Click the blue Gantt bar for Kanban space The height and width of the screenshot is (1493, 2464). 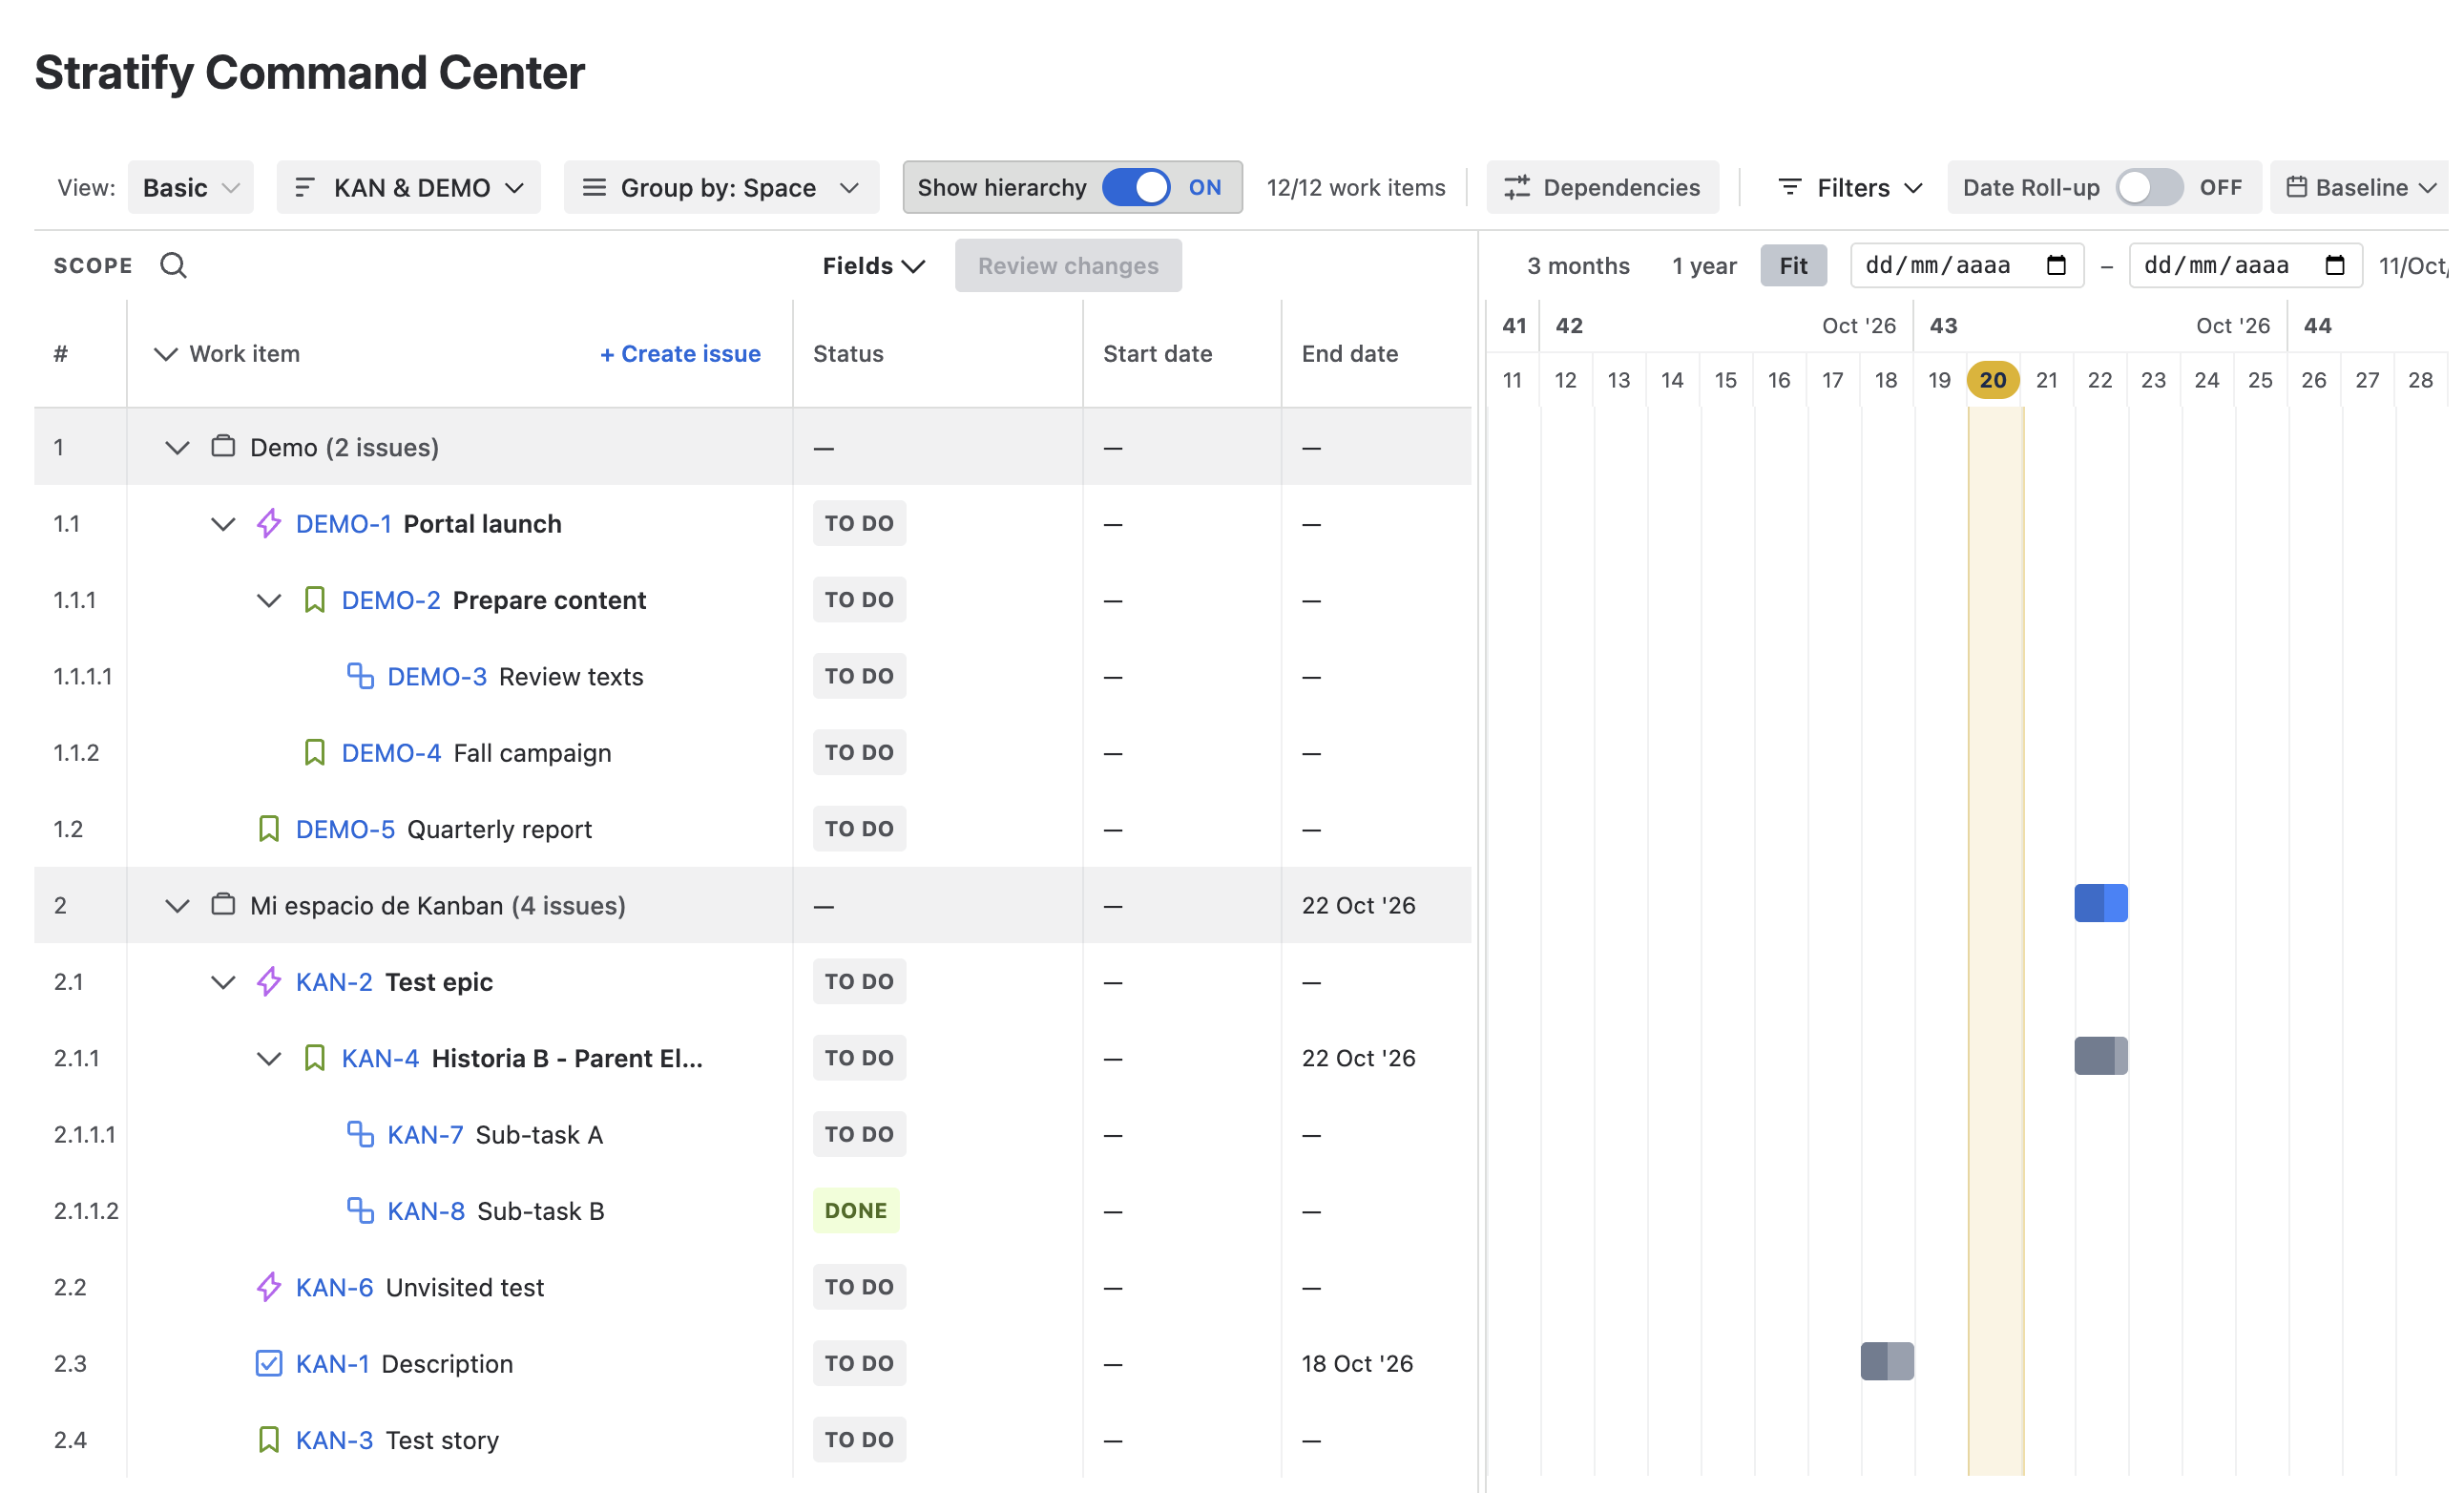(2100, 903)
